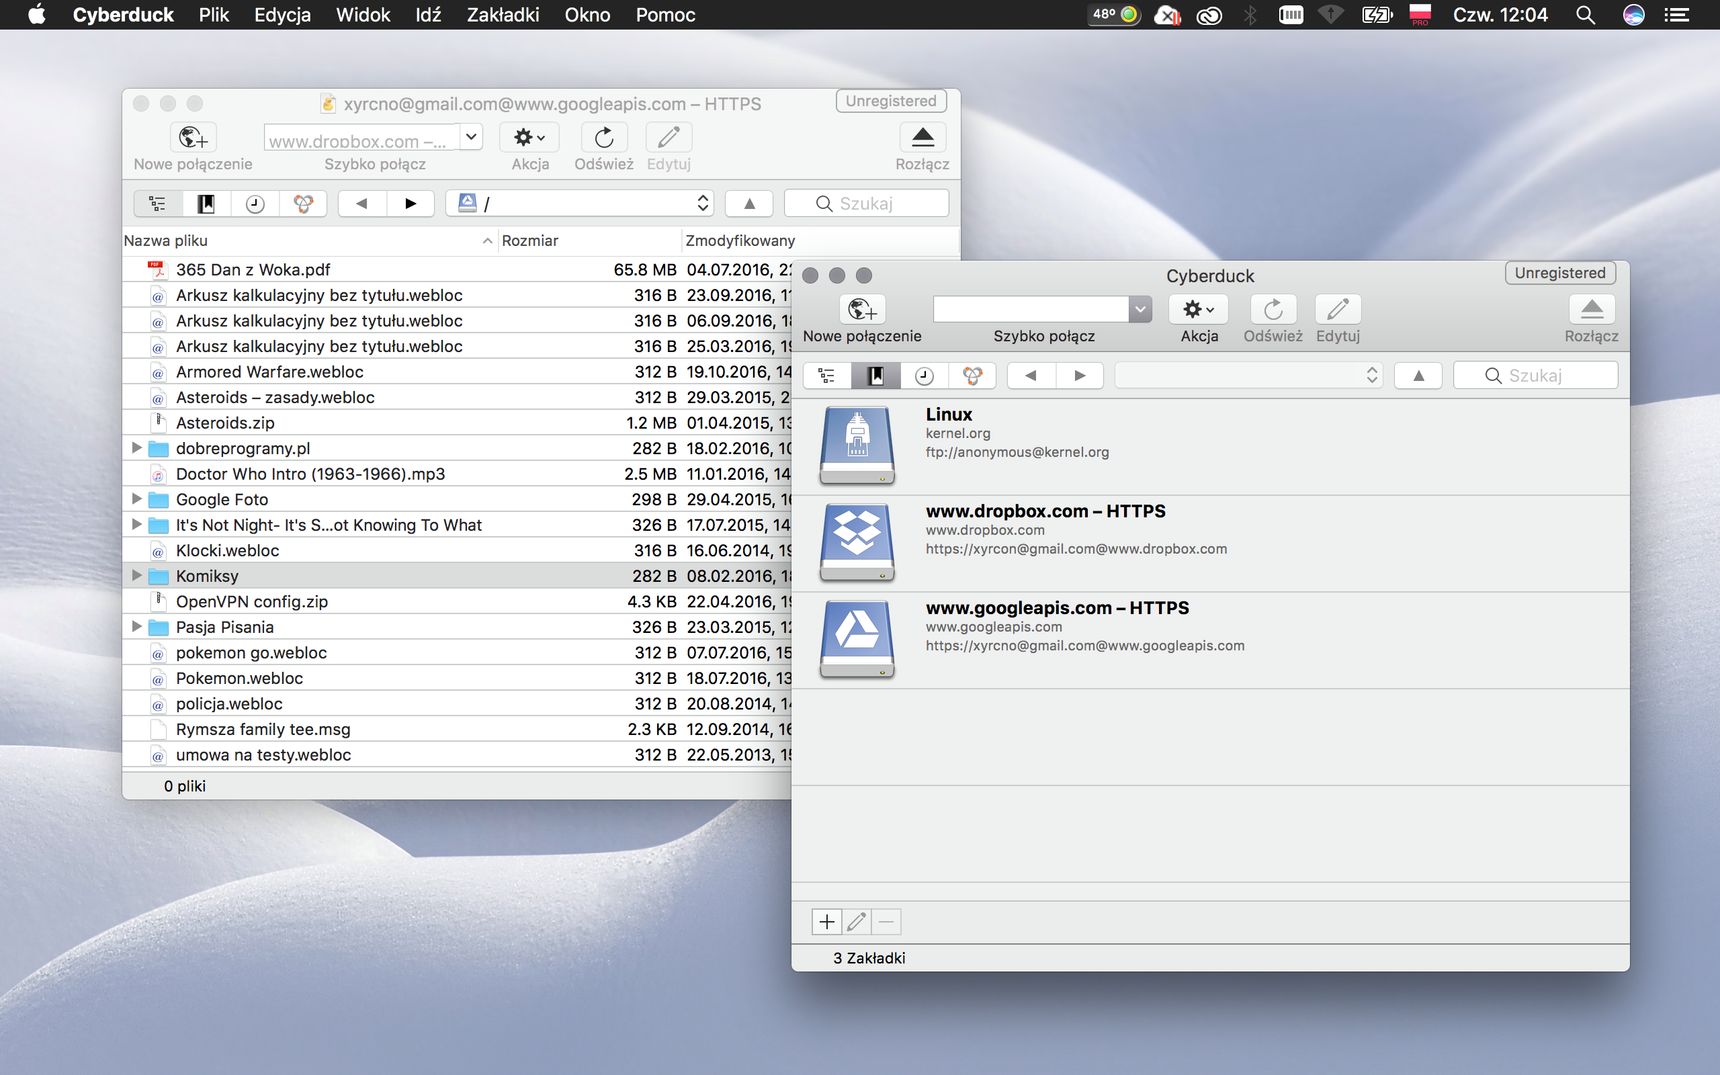Click Nowe połączenie icon in front Cyberduck window
Screen dimensions: 1720x1075
pyautogui.click(x=862, y=309)
